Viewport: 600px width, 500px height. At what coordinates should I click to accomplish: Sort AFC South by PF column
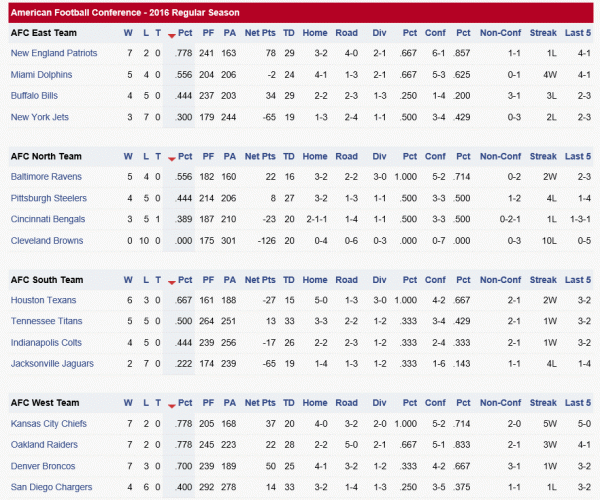208,280
